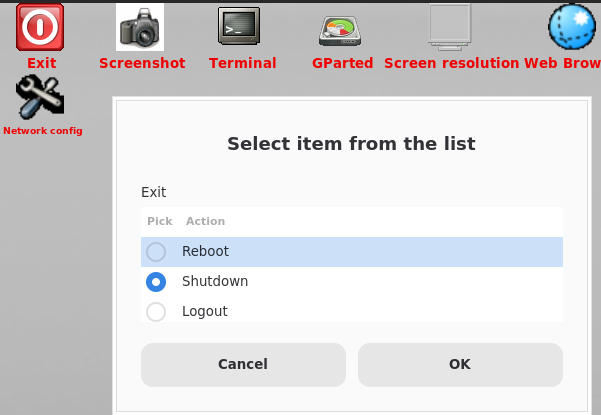Image resolution: width=601 pixels, height=415 pixels.
Task: Click the Terminal text label
Action: (242, 63)
